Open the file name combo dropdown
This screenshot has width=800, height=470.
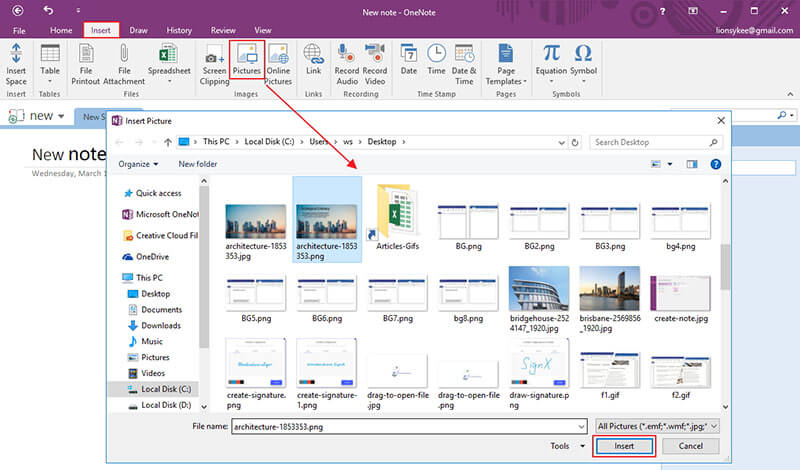[582, 427]
